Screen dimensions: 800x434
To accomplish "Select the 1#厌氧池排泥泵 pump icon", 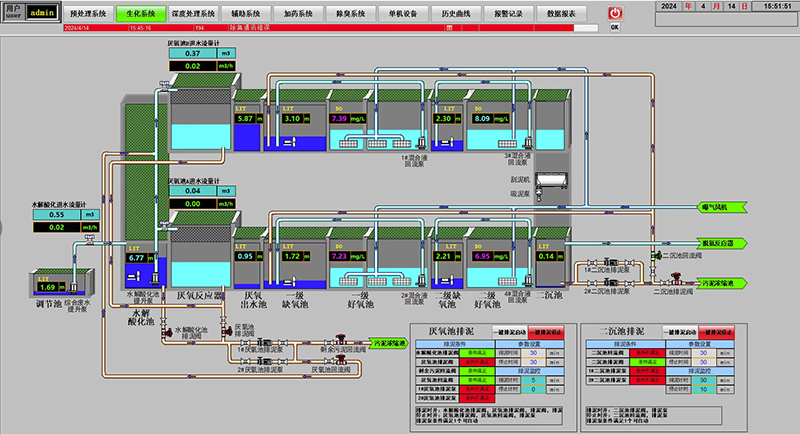I will (x=264, y=342).
